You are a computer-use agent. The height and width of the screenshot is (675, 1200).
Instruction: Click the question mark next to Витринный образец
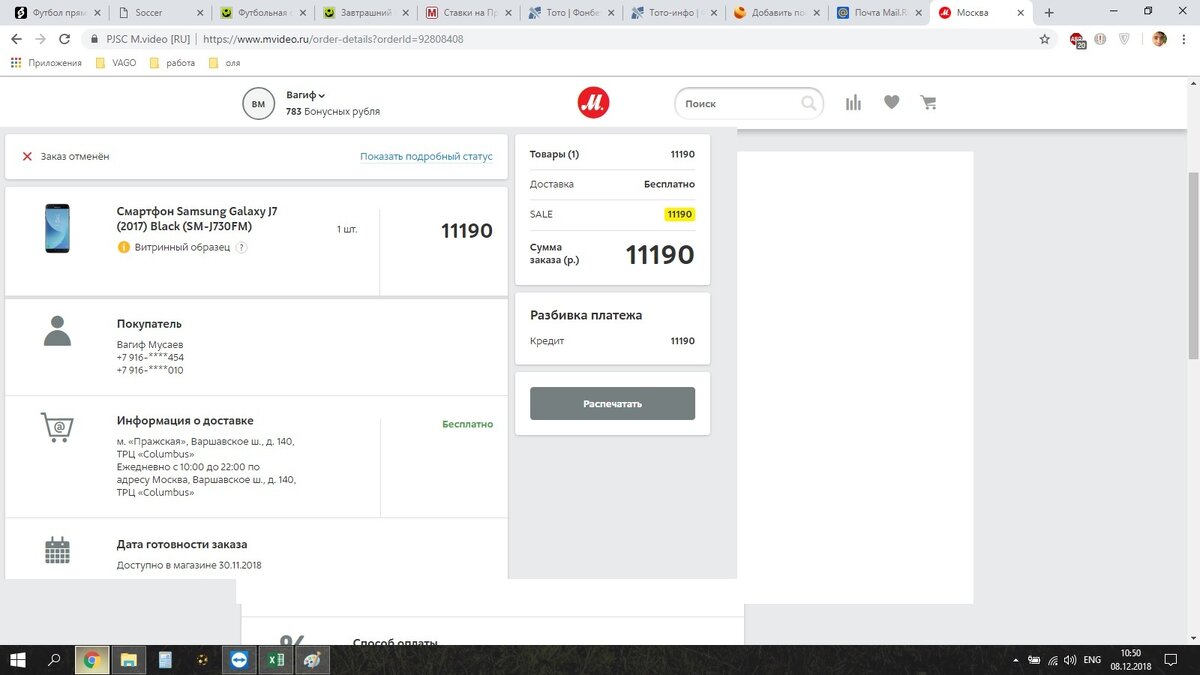[x=241, y=247]
